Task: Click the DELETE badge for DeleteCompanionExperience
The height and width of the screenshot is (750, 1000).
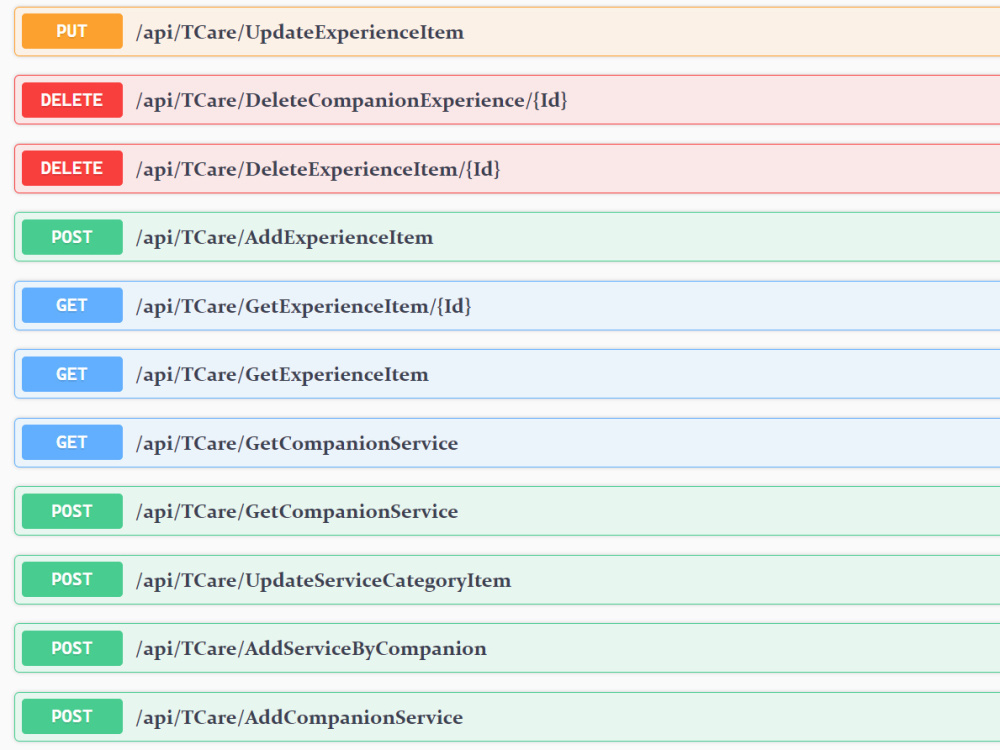Action: click(72, 100)
